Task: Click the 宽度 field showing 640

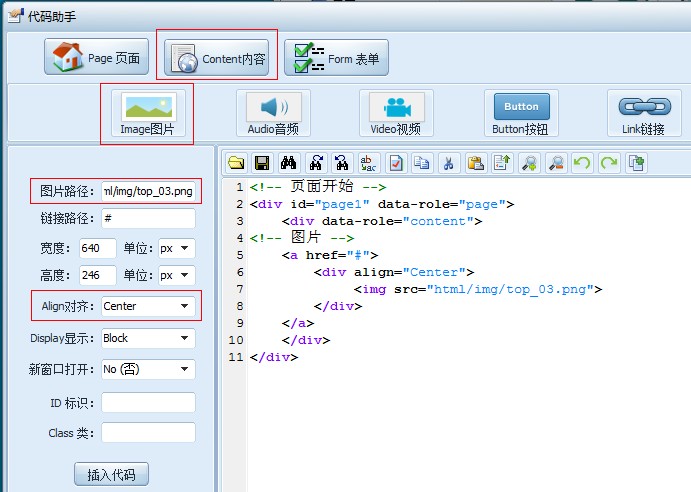Action: [97, 248]
